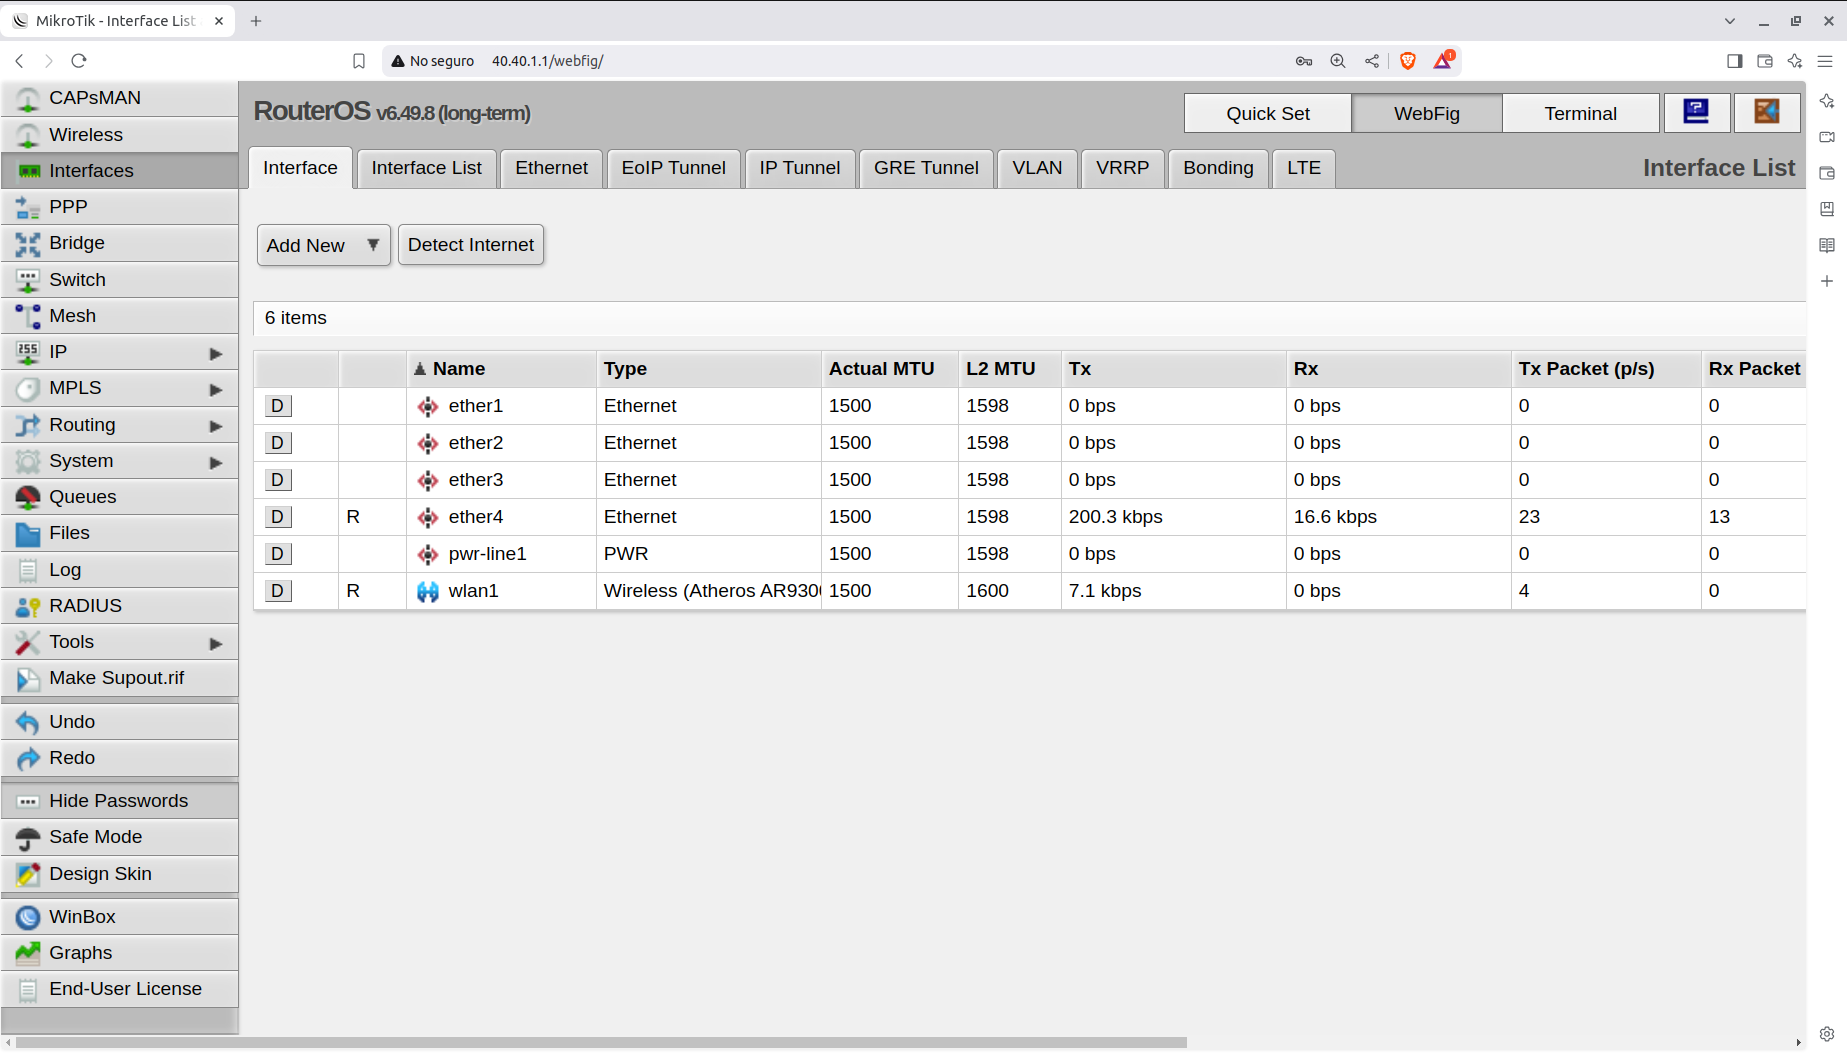Reload the page

coord(79,61)
